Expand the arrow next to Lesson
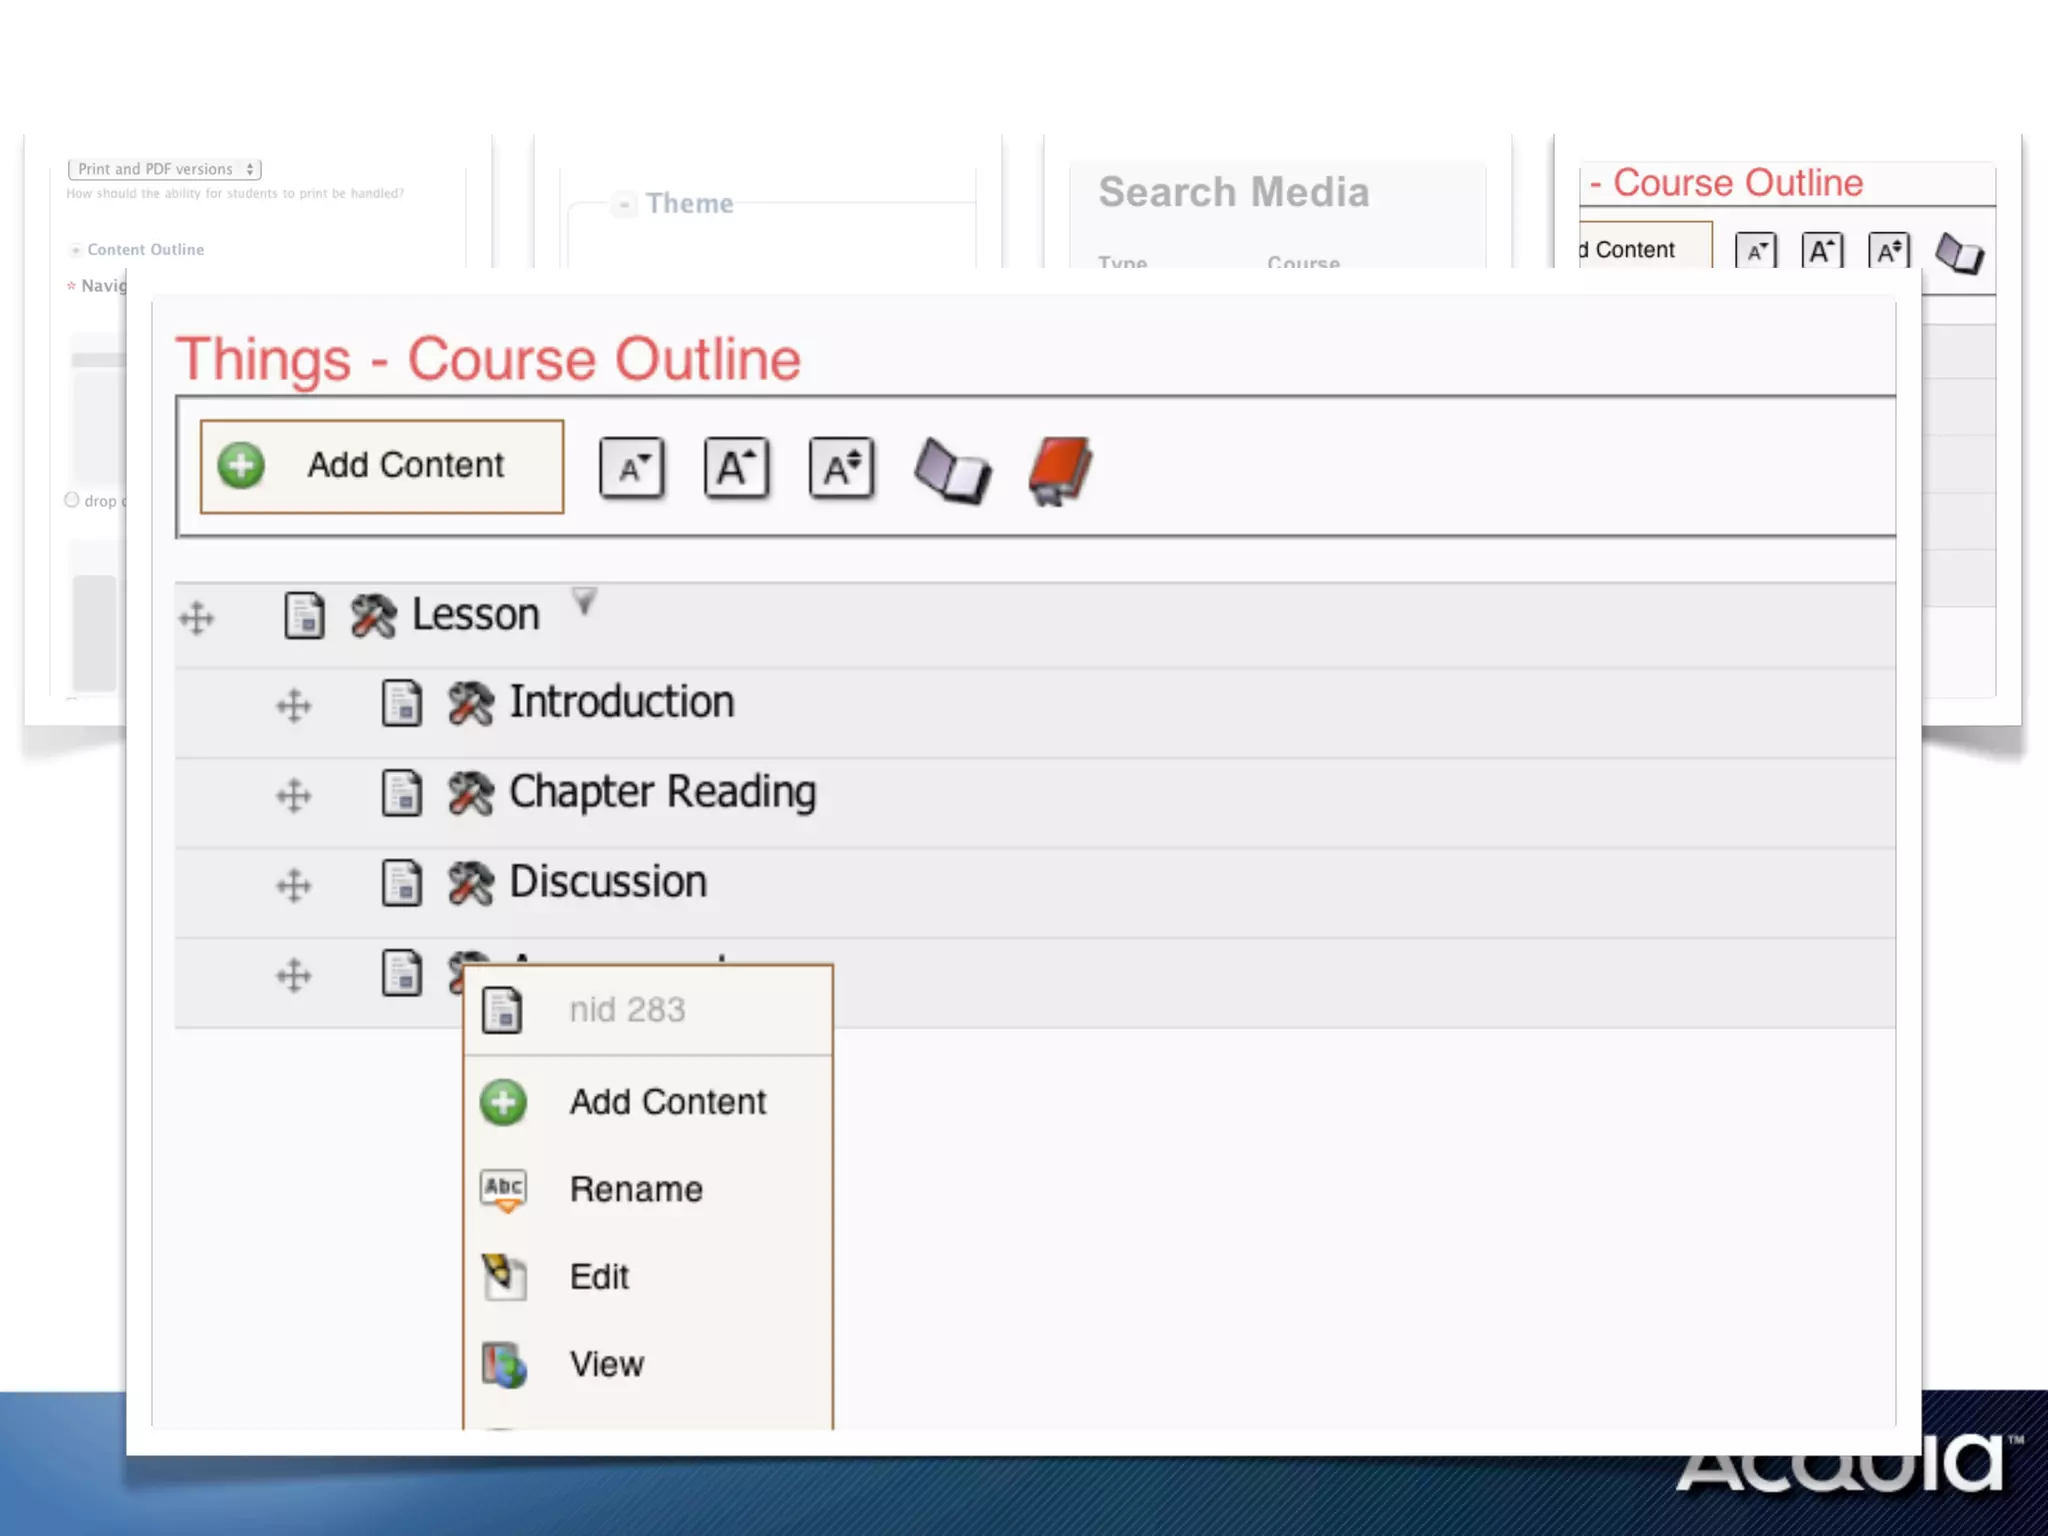2048x1536 pixels. [584, 601]
